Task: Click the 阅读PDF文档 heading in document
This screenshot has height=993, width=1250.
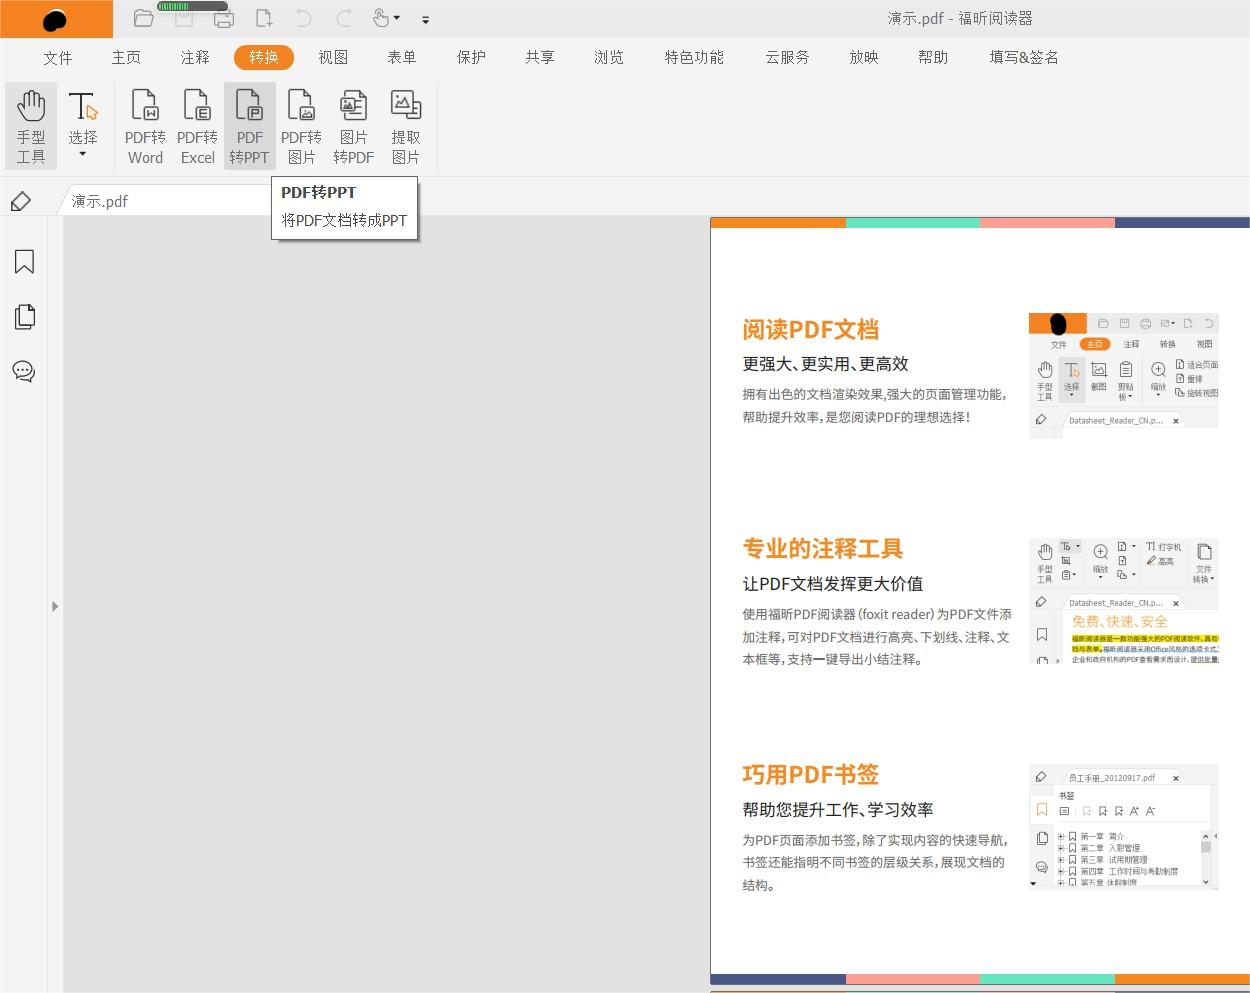Action: 810,329
